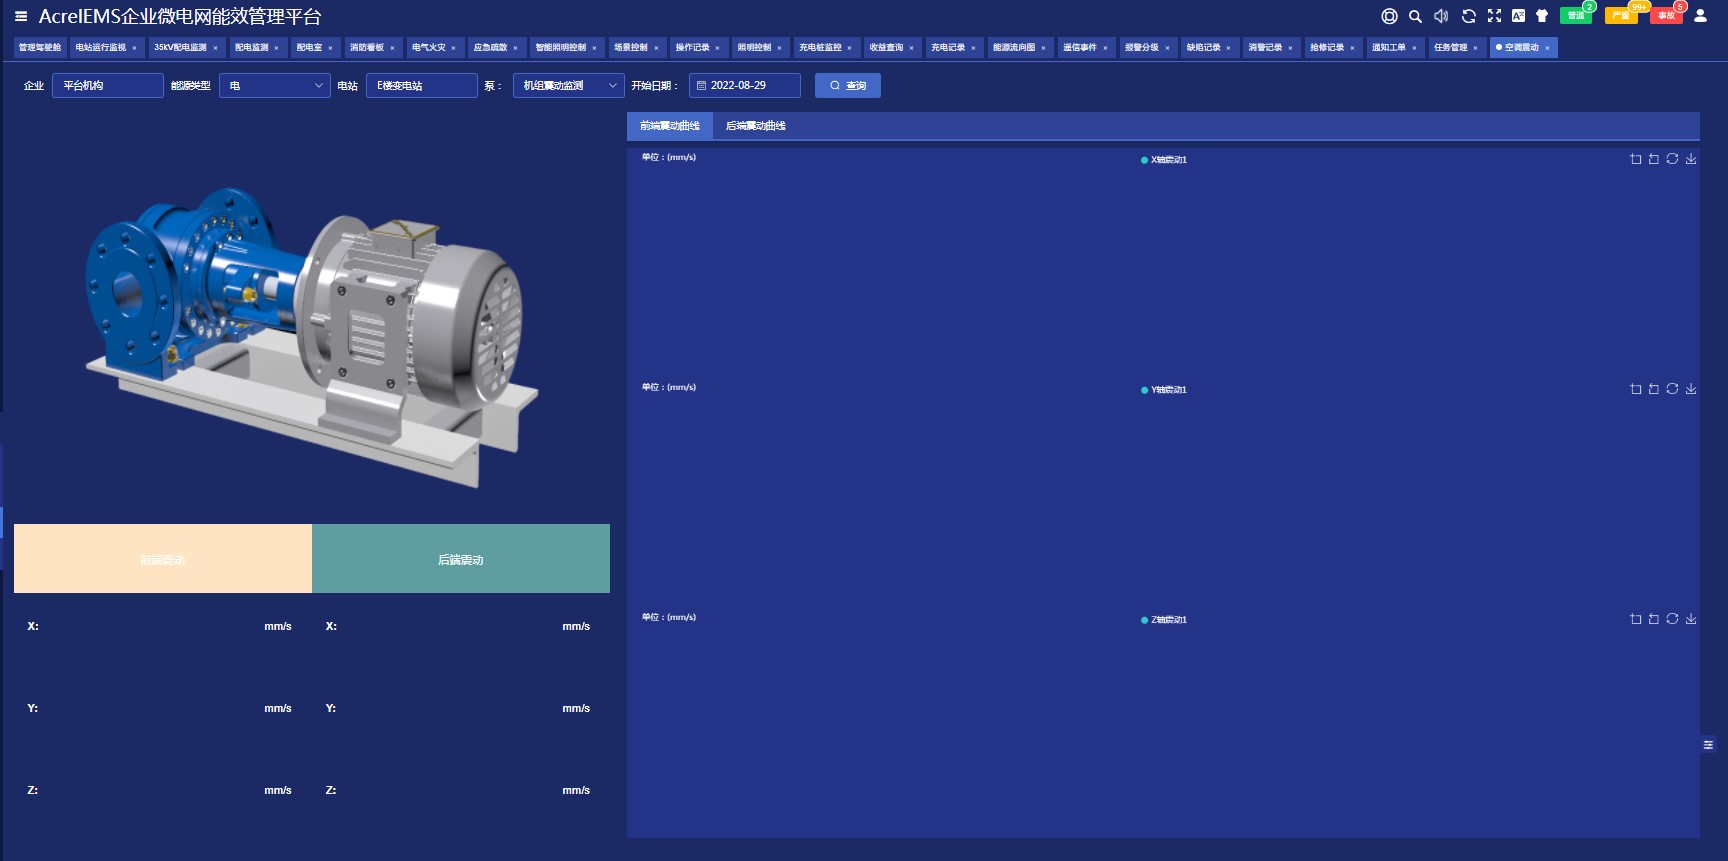Click the 查询 query button
The height and width of the screenshot is (861, 1728).
848,86
